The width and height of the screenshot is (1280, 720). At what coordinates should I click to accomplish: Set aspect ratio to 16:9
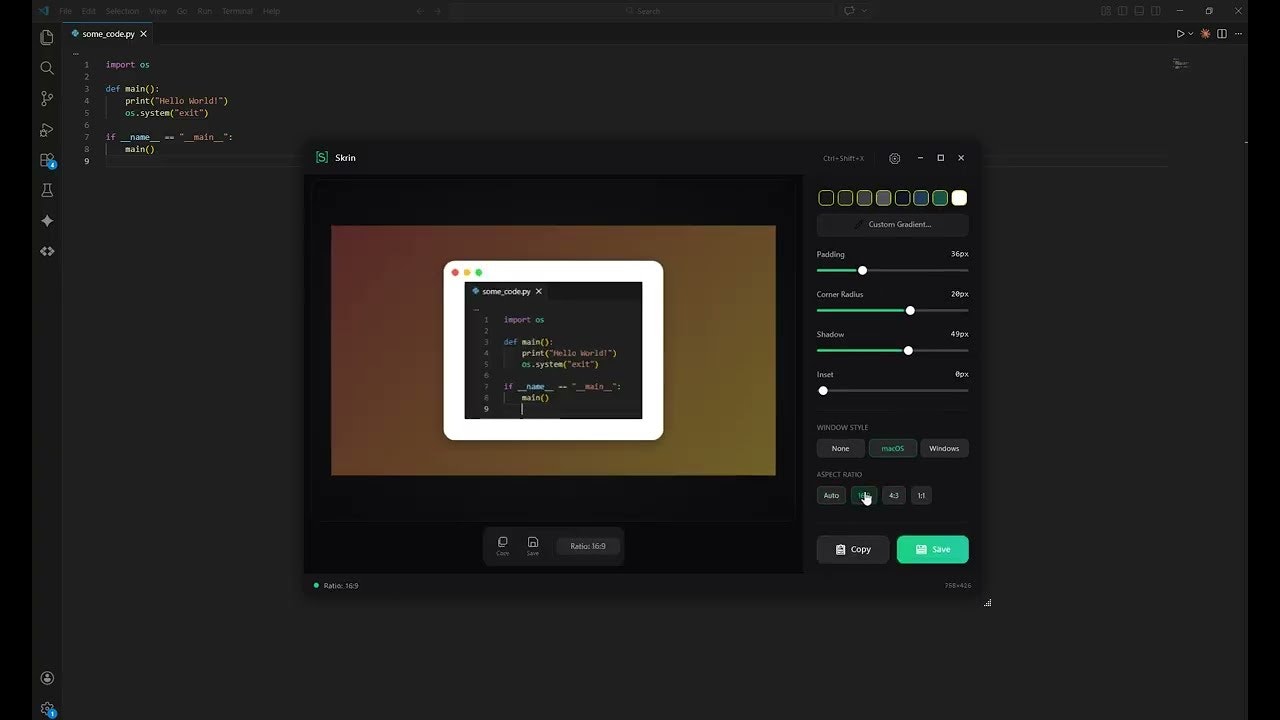(863, 495)
